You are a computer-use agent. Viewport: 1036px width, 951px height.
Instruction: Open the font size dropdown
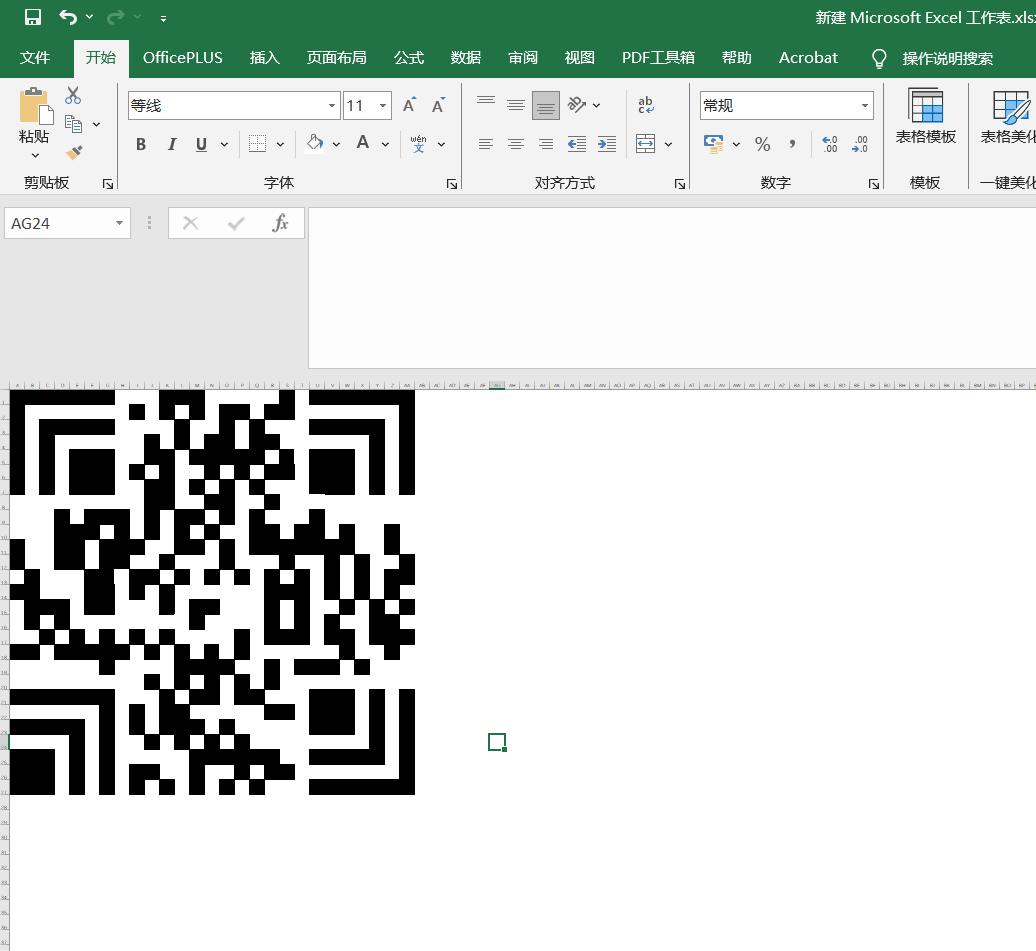coord(383,106)
